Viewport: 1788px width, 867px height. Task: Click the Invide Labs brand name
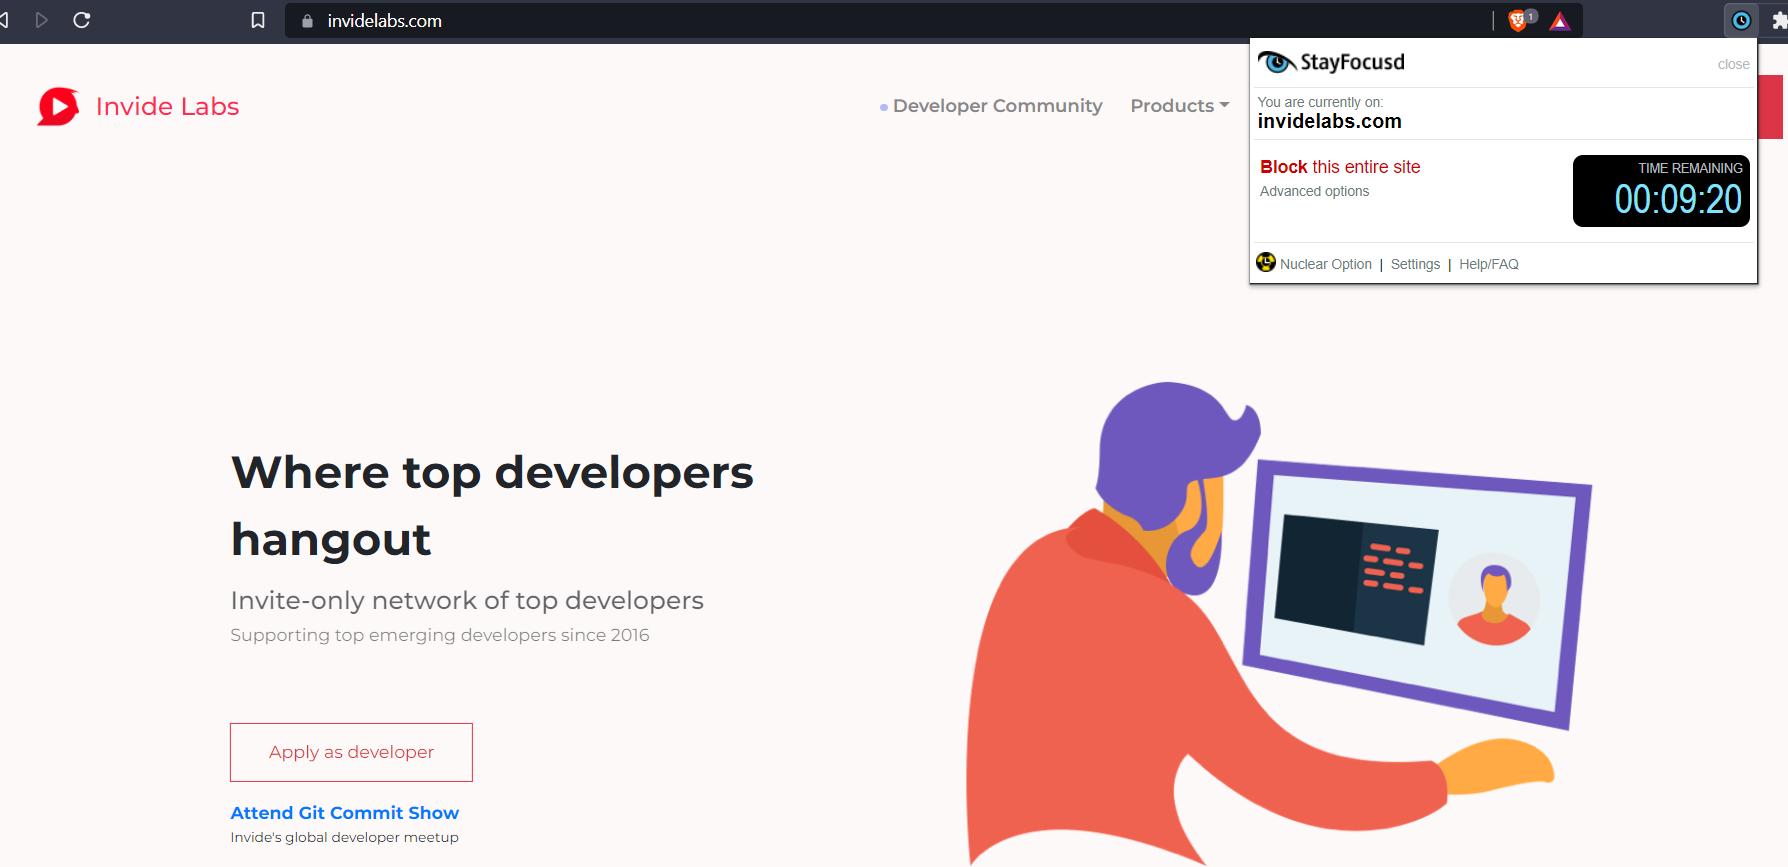(167, 106)
